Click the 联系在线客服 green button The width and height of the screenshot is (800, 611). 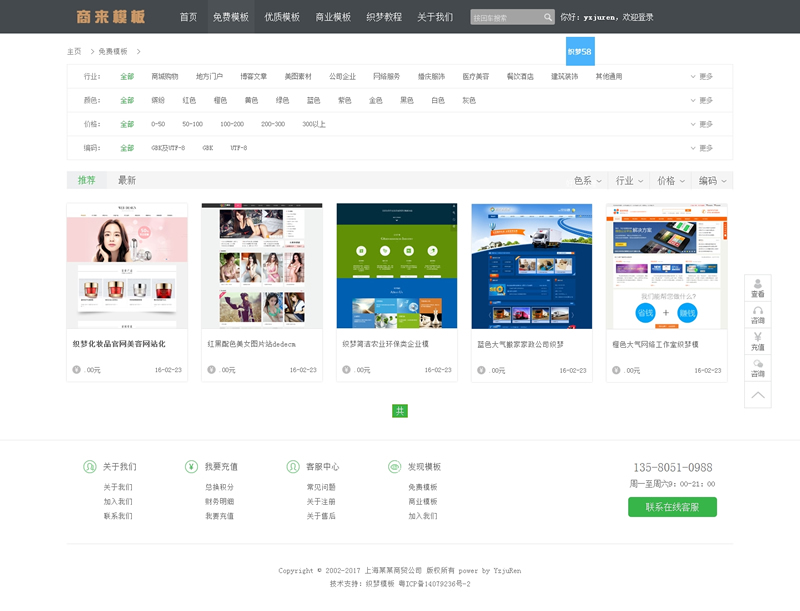672,507
